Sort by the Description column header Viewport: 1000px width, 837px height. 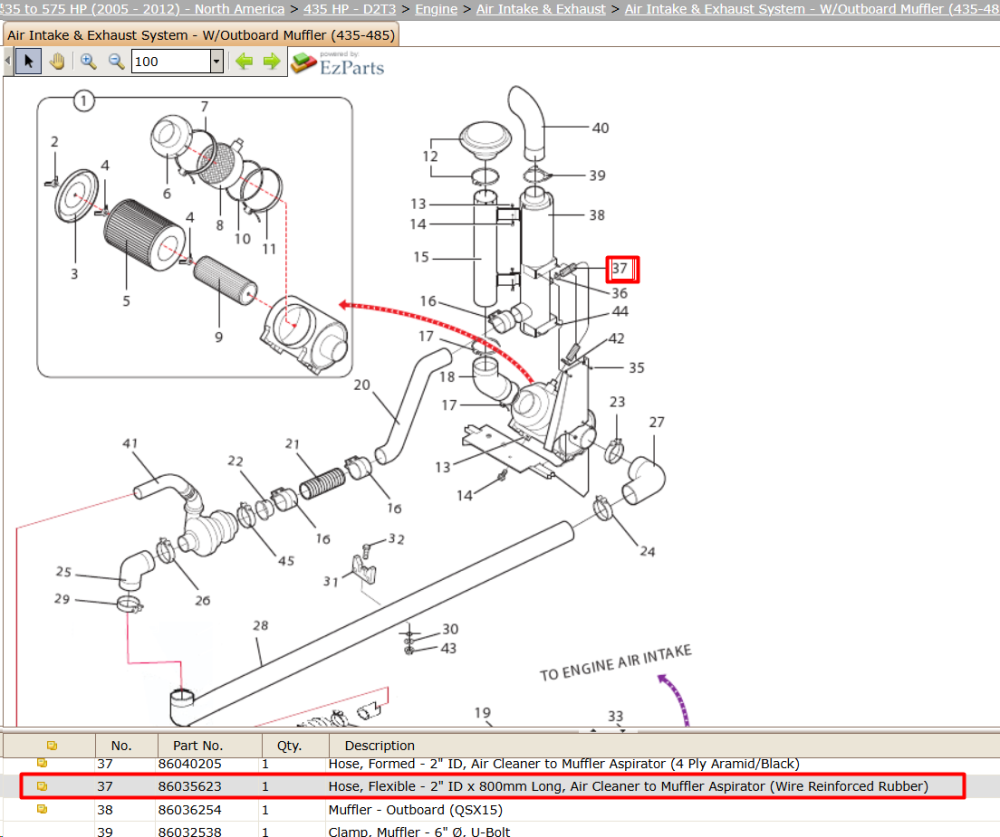379,745
